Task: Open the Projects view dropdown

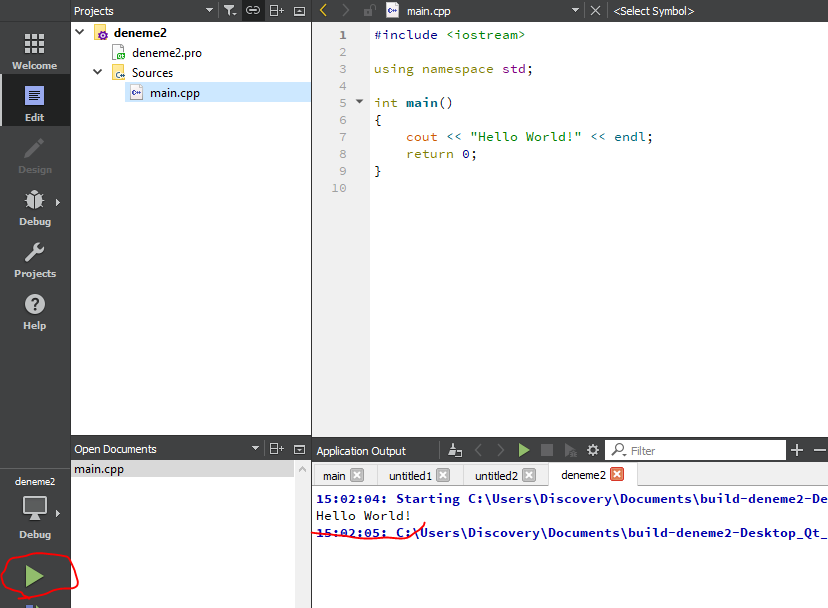Action: 209,11
